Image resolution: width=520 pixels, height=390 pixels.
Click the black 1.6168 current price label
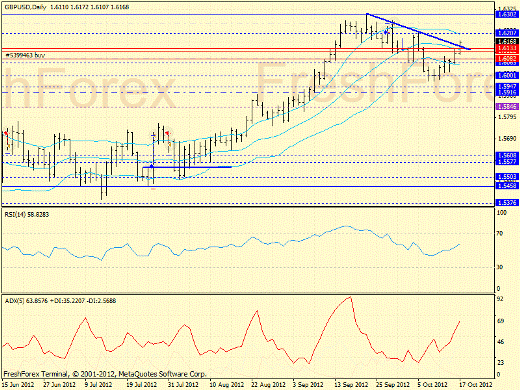(x=507, y=42)
